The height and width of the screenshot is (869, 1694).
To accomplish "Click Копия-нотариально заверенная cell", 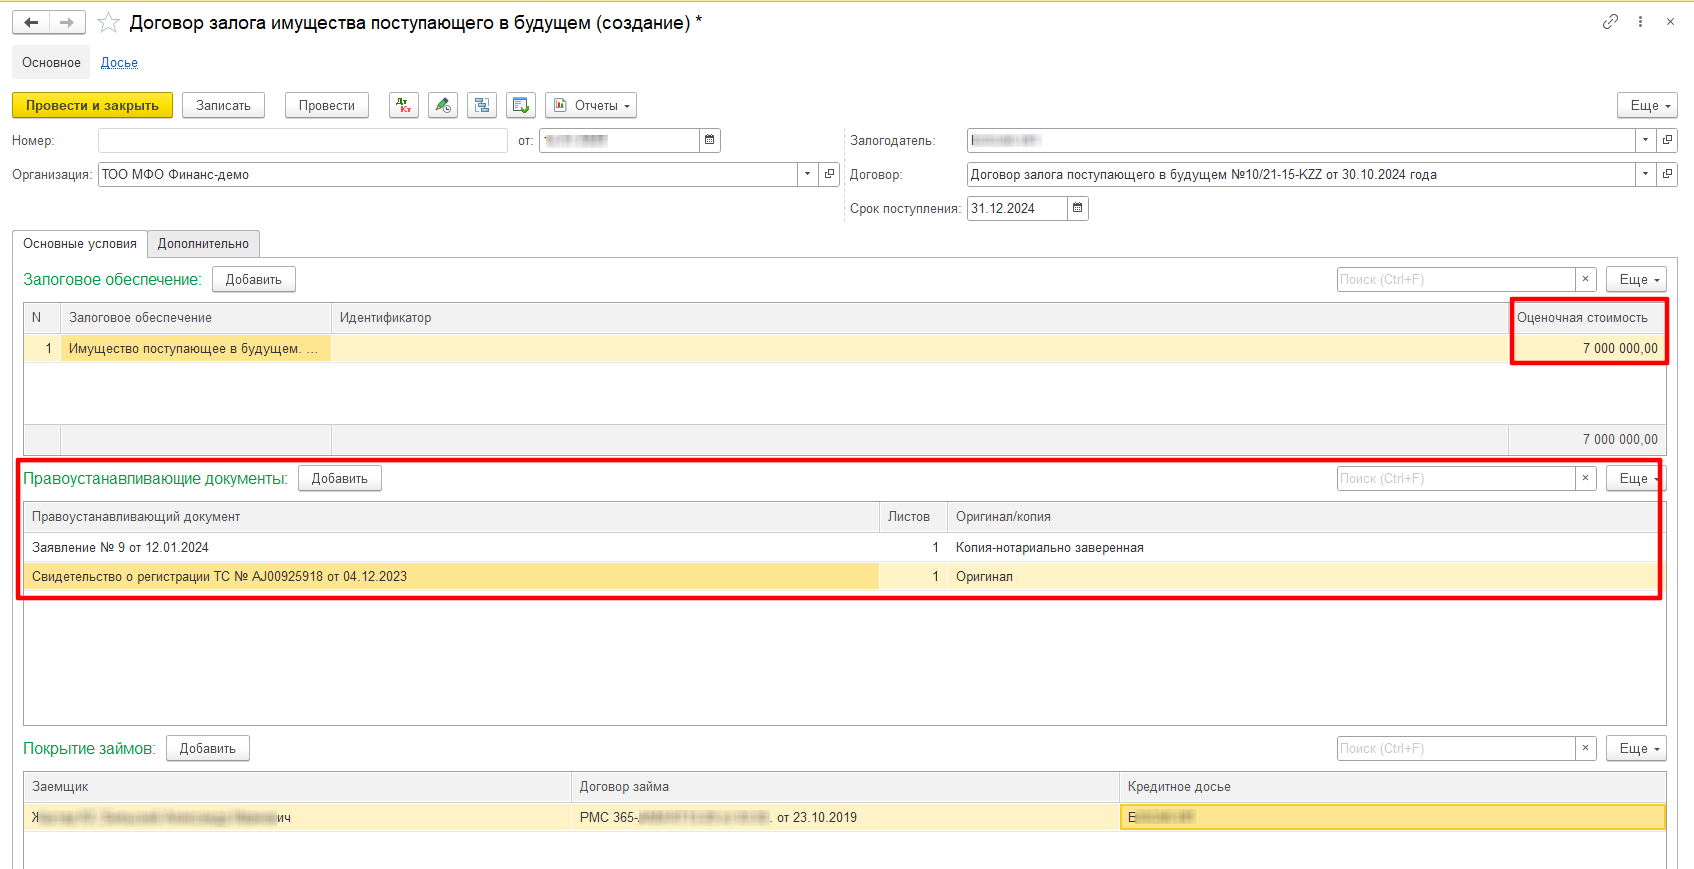I will click(1305, 547).
